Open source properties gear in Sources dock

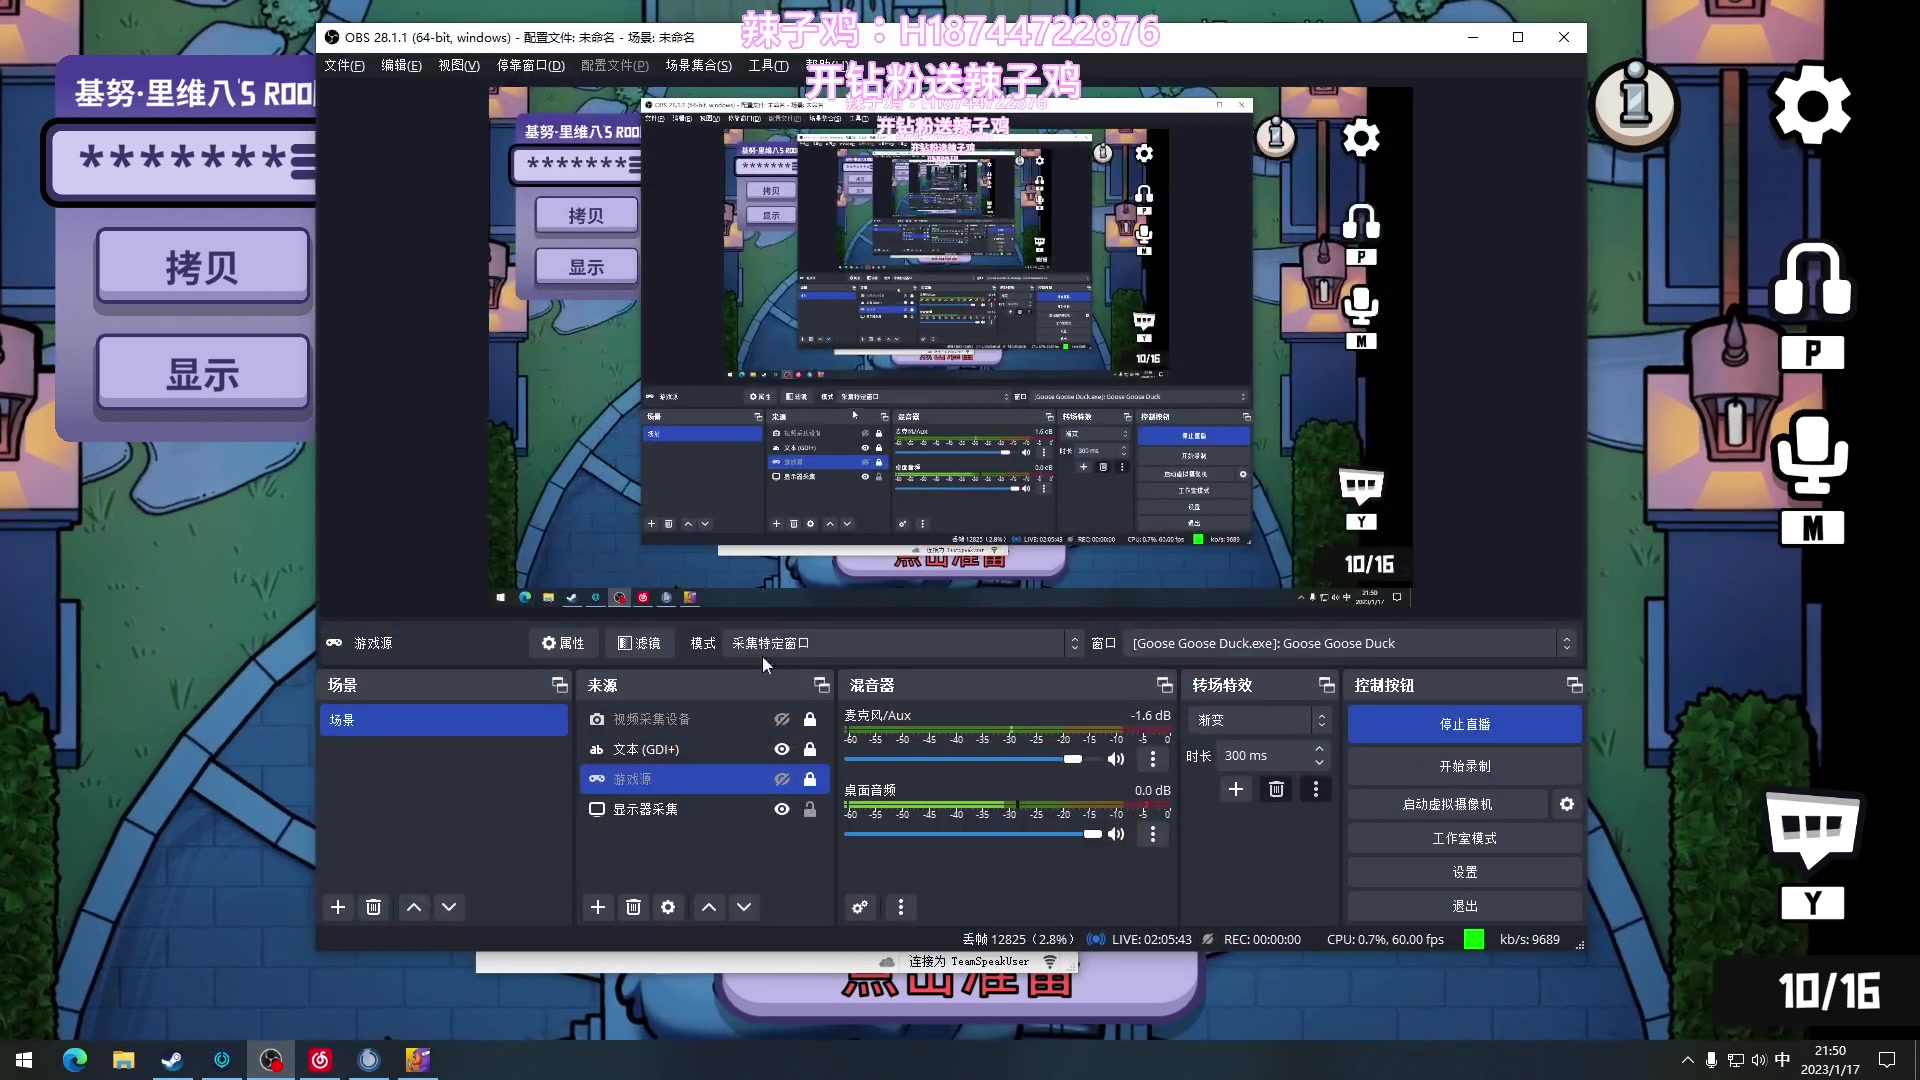[x=668, y=907]
